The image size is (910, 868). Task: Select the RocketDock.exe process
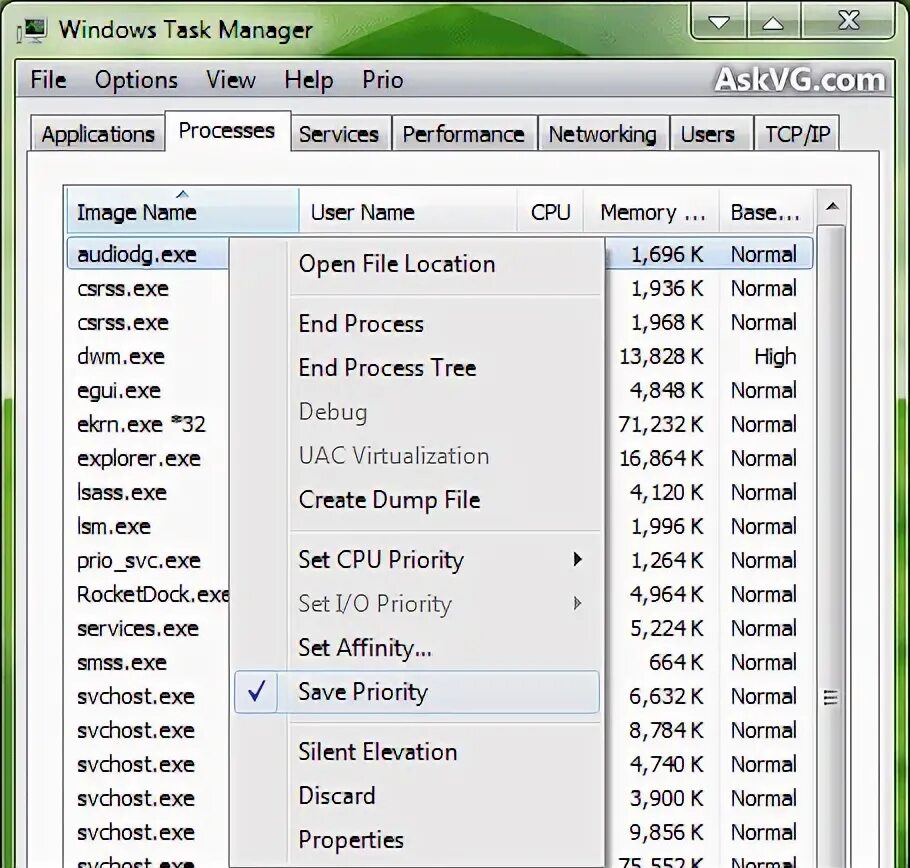point(153,594)
